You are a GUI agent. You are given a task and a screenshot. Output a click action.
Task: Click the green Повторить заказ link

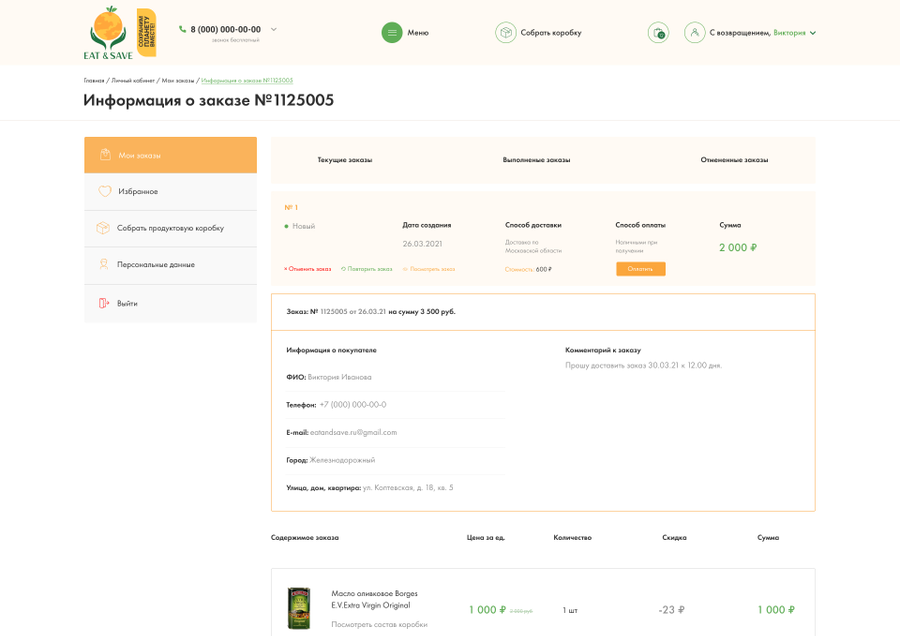pos(367,269)
